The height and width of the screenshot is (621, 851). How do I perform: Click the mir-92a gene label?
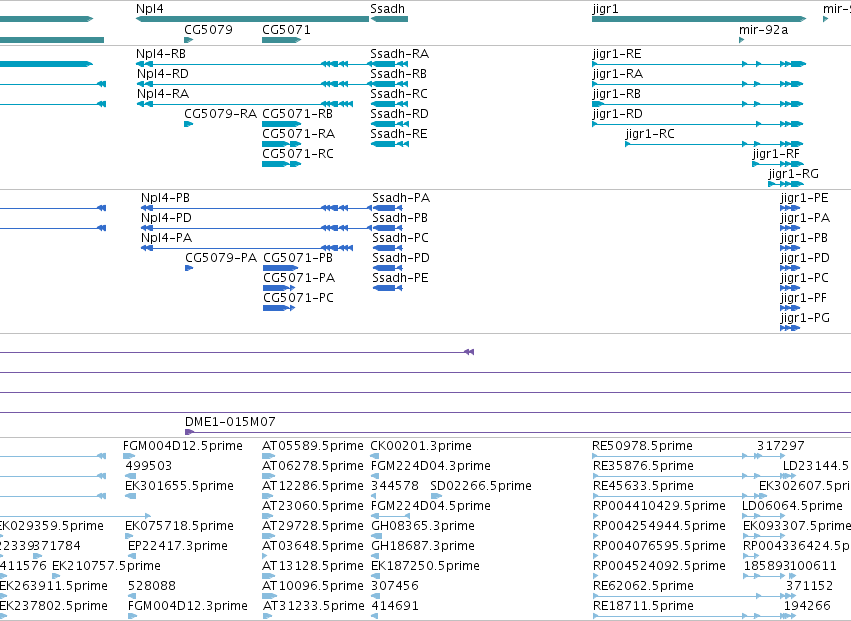tap(764, 29)
